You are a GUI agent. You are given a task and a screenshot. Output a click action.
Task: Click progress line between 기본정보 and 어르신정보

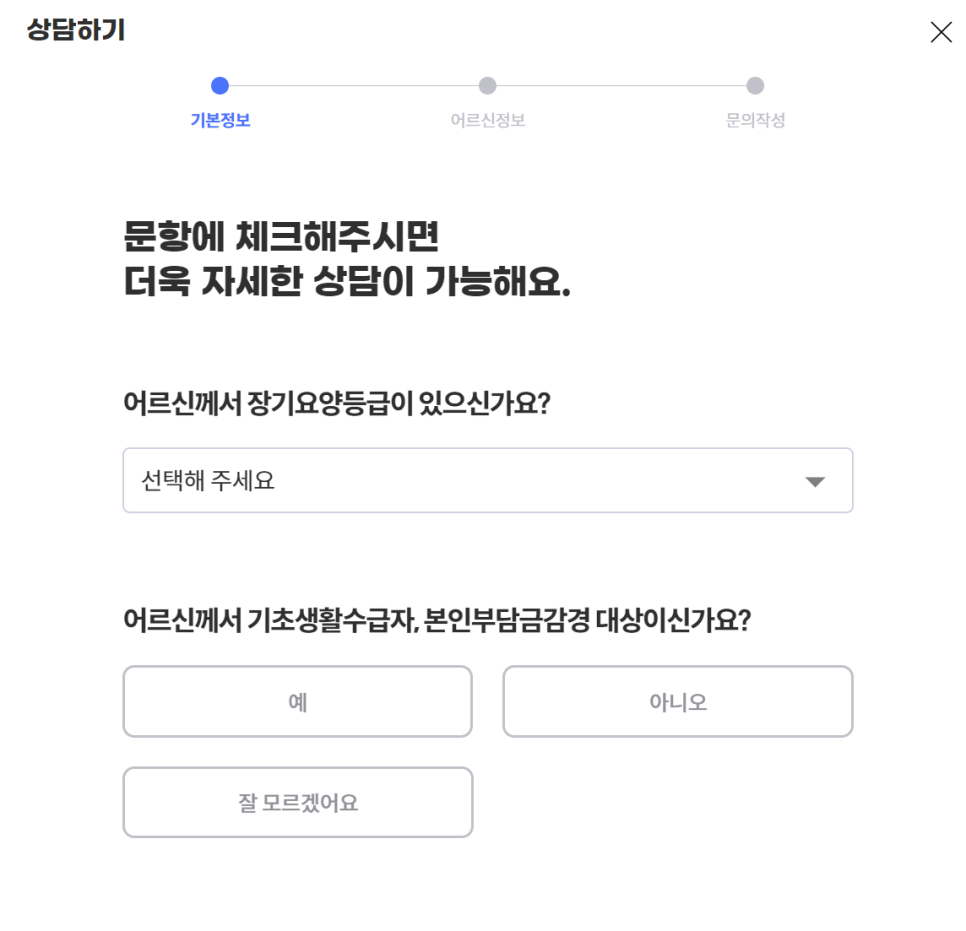click(353, 86)
